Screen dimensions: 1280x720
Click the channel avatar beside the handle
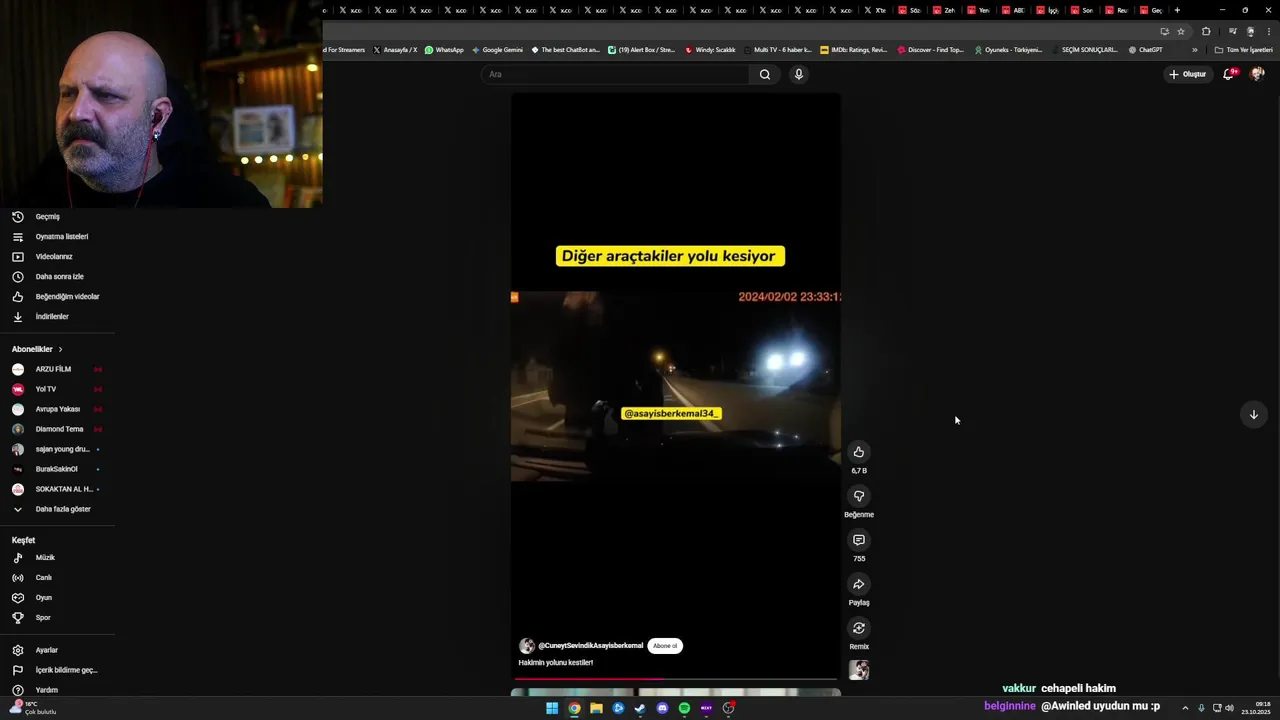coord(527,646)
